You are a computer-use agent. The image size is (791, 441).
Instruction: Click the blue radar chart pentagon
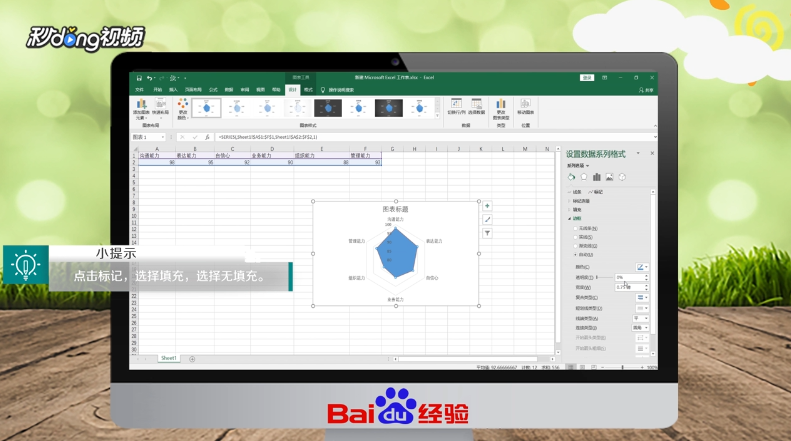pos(398,254)
